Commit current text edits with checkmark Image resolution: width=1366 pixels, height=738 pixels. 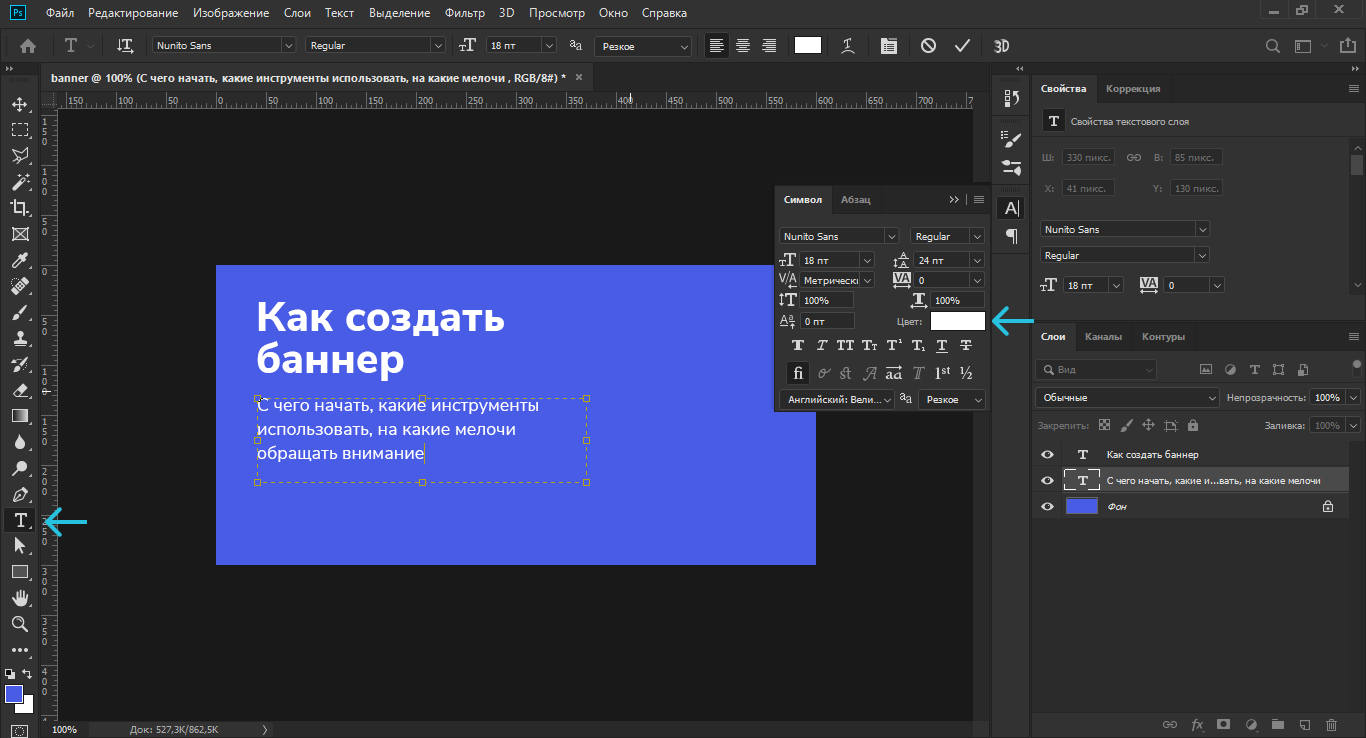coord(962,46)
